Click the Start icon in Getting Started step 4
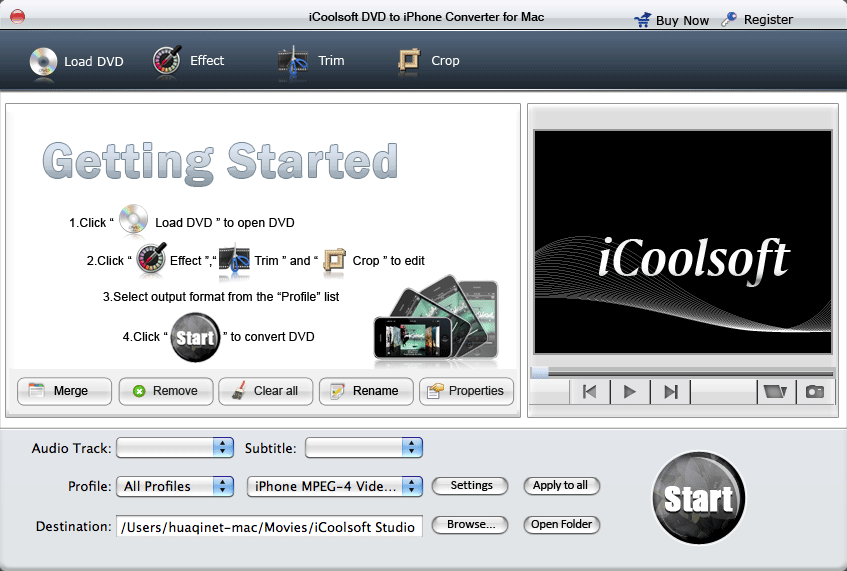847x571 pixels. pyautogui.click(x=195, y=338)
